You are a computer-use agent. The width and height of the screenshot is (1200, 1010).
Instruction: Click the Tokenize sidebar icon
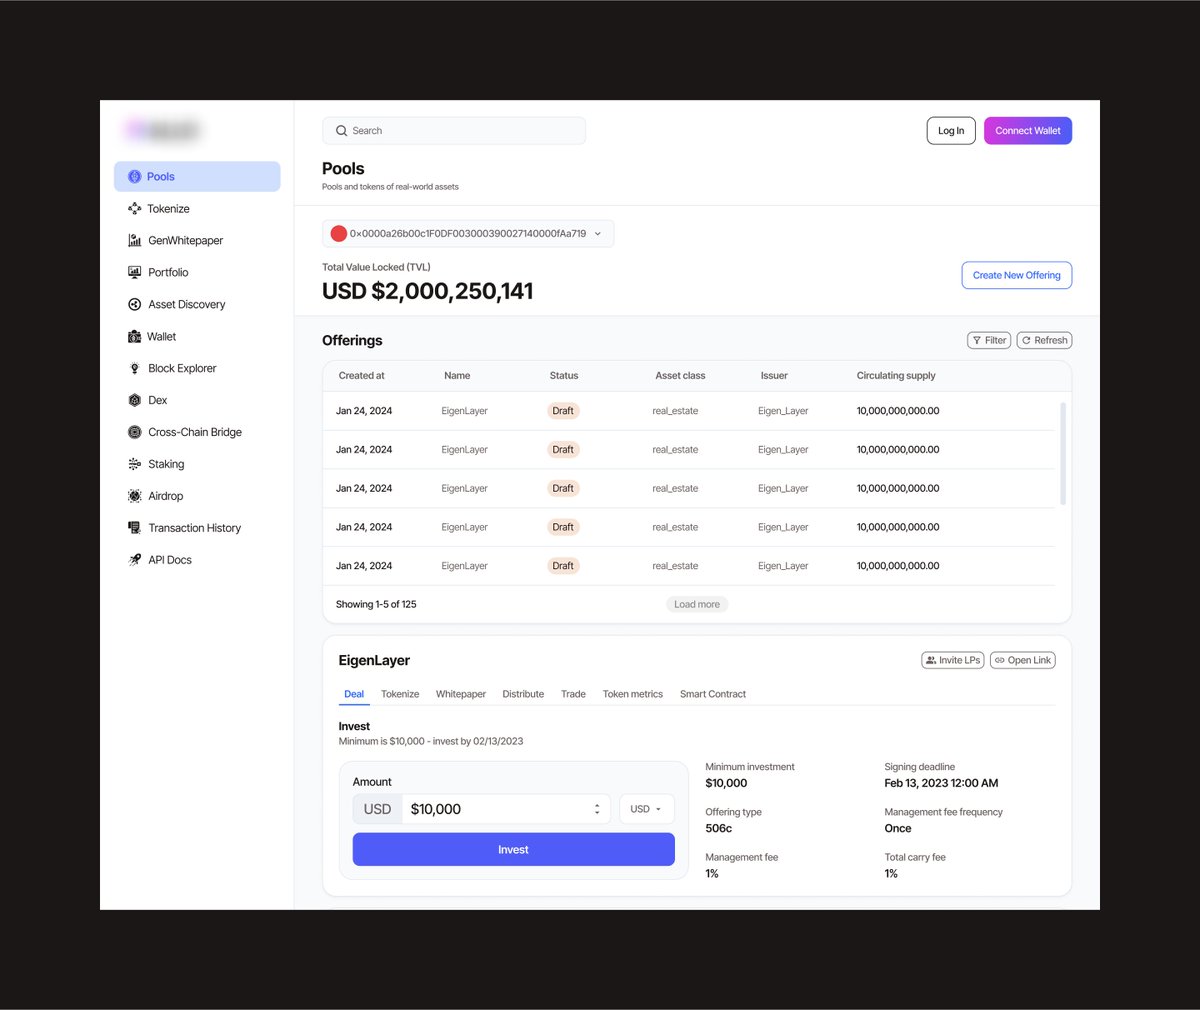(x=134, y=208)
